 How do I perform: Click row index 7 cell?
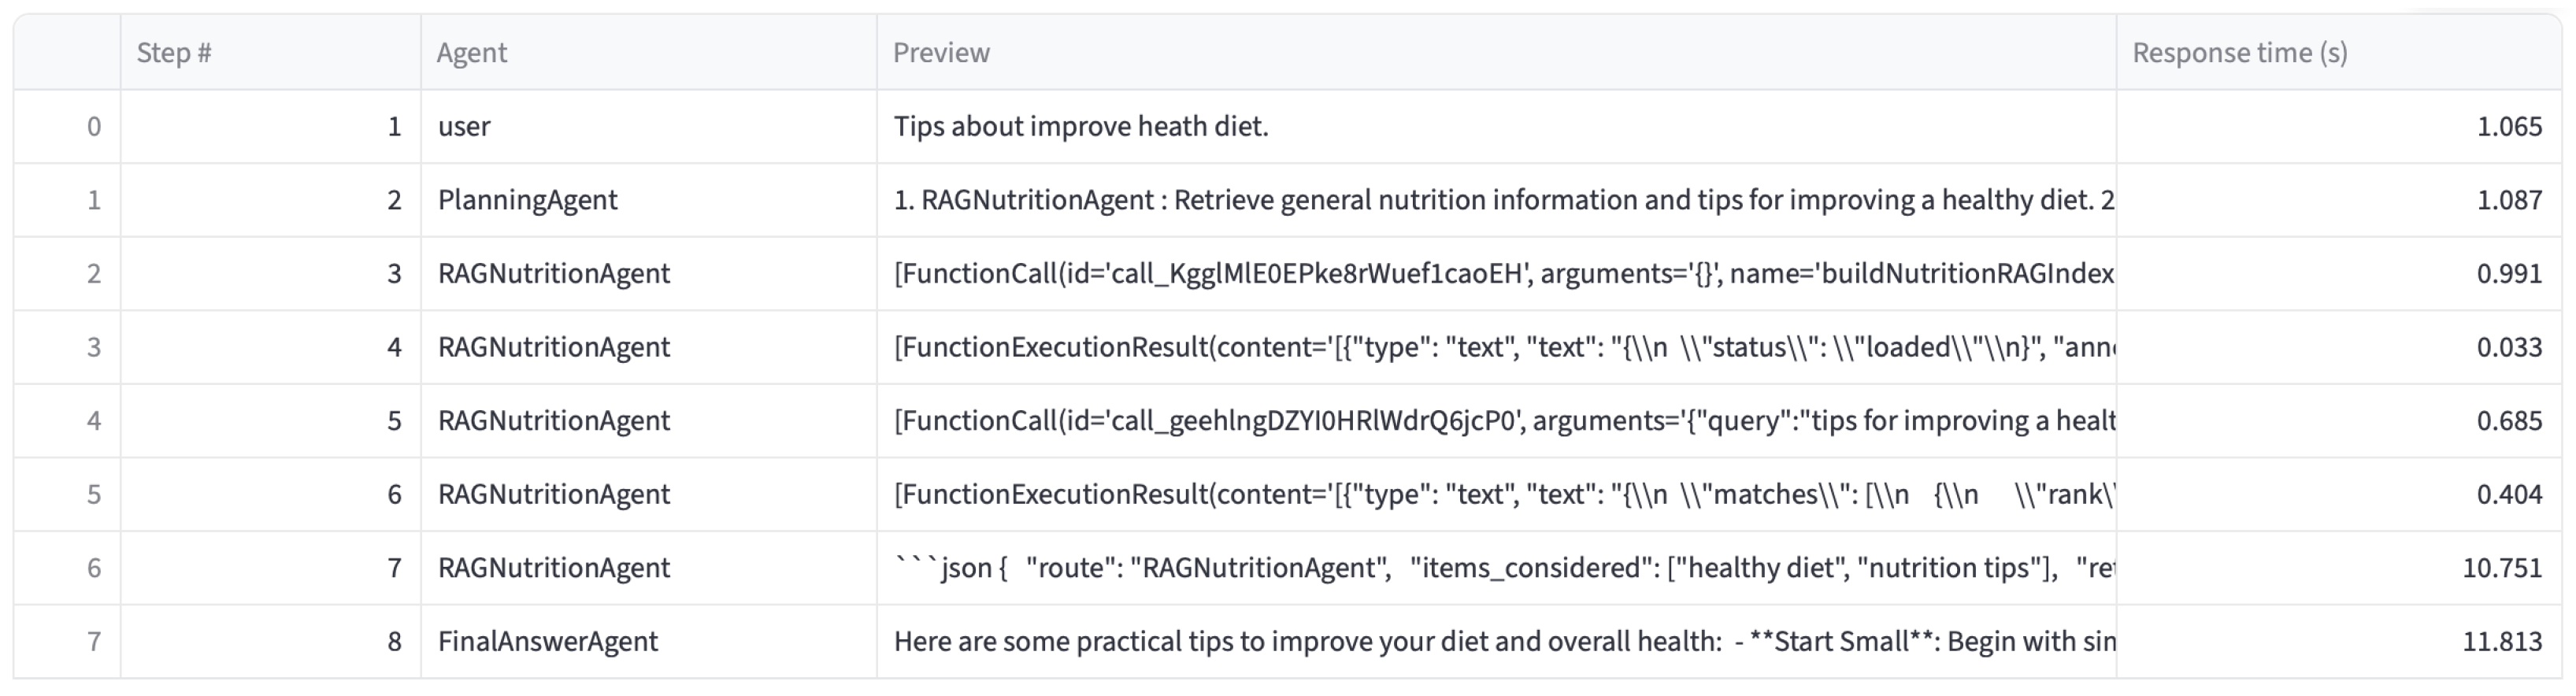pyautogui.click(x=94, y=641)
